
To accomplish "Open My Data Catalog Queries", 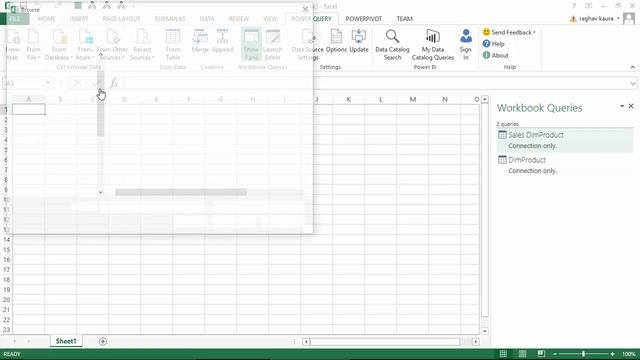I will (433, 45).
